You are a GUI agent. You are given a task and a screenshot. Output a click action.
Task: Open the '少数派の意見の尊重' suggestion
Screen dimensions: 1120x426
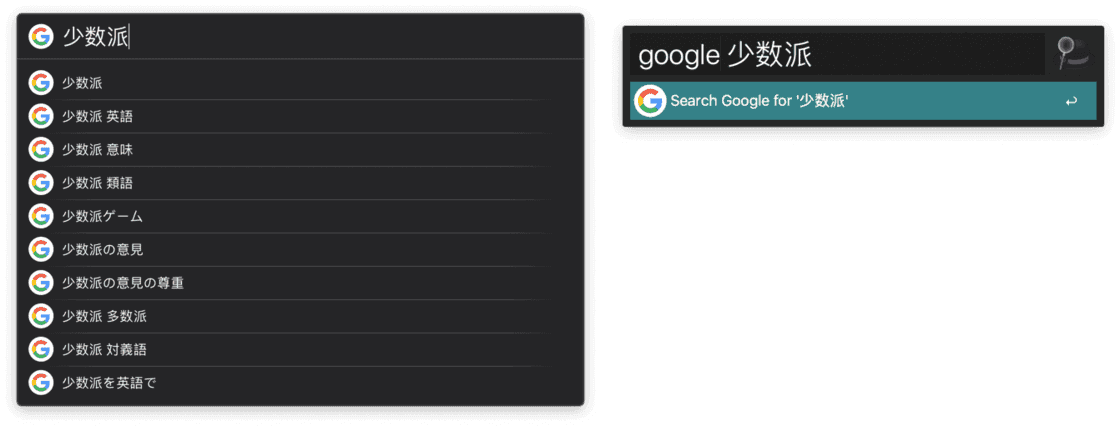300,282
